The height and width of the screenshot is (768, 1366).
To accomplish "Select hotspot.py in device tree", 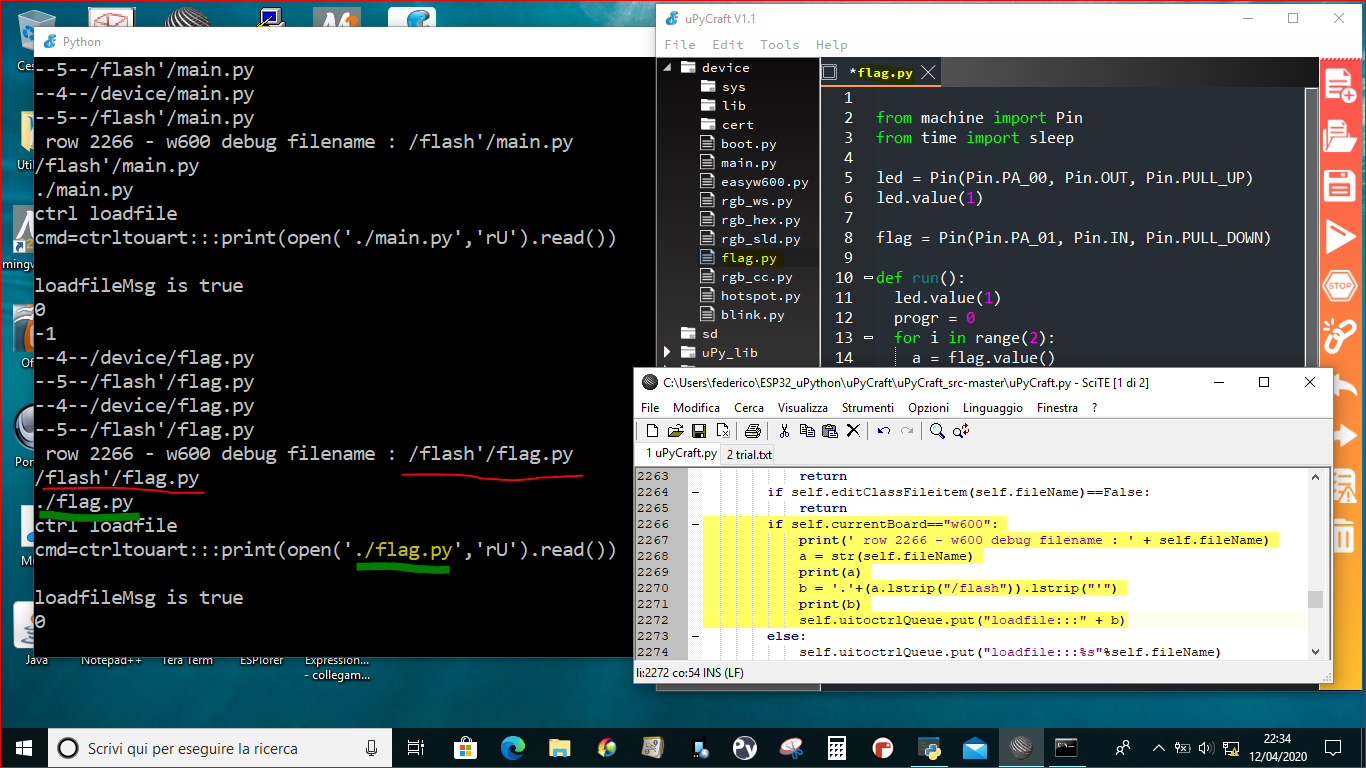I will pos(760,296).
